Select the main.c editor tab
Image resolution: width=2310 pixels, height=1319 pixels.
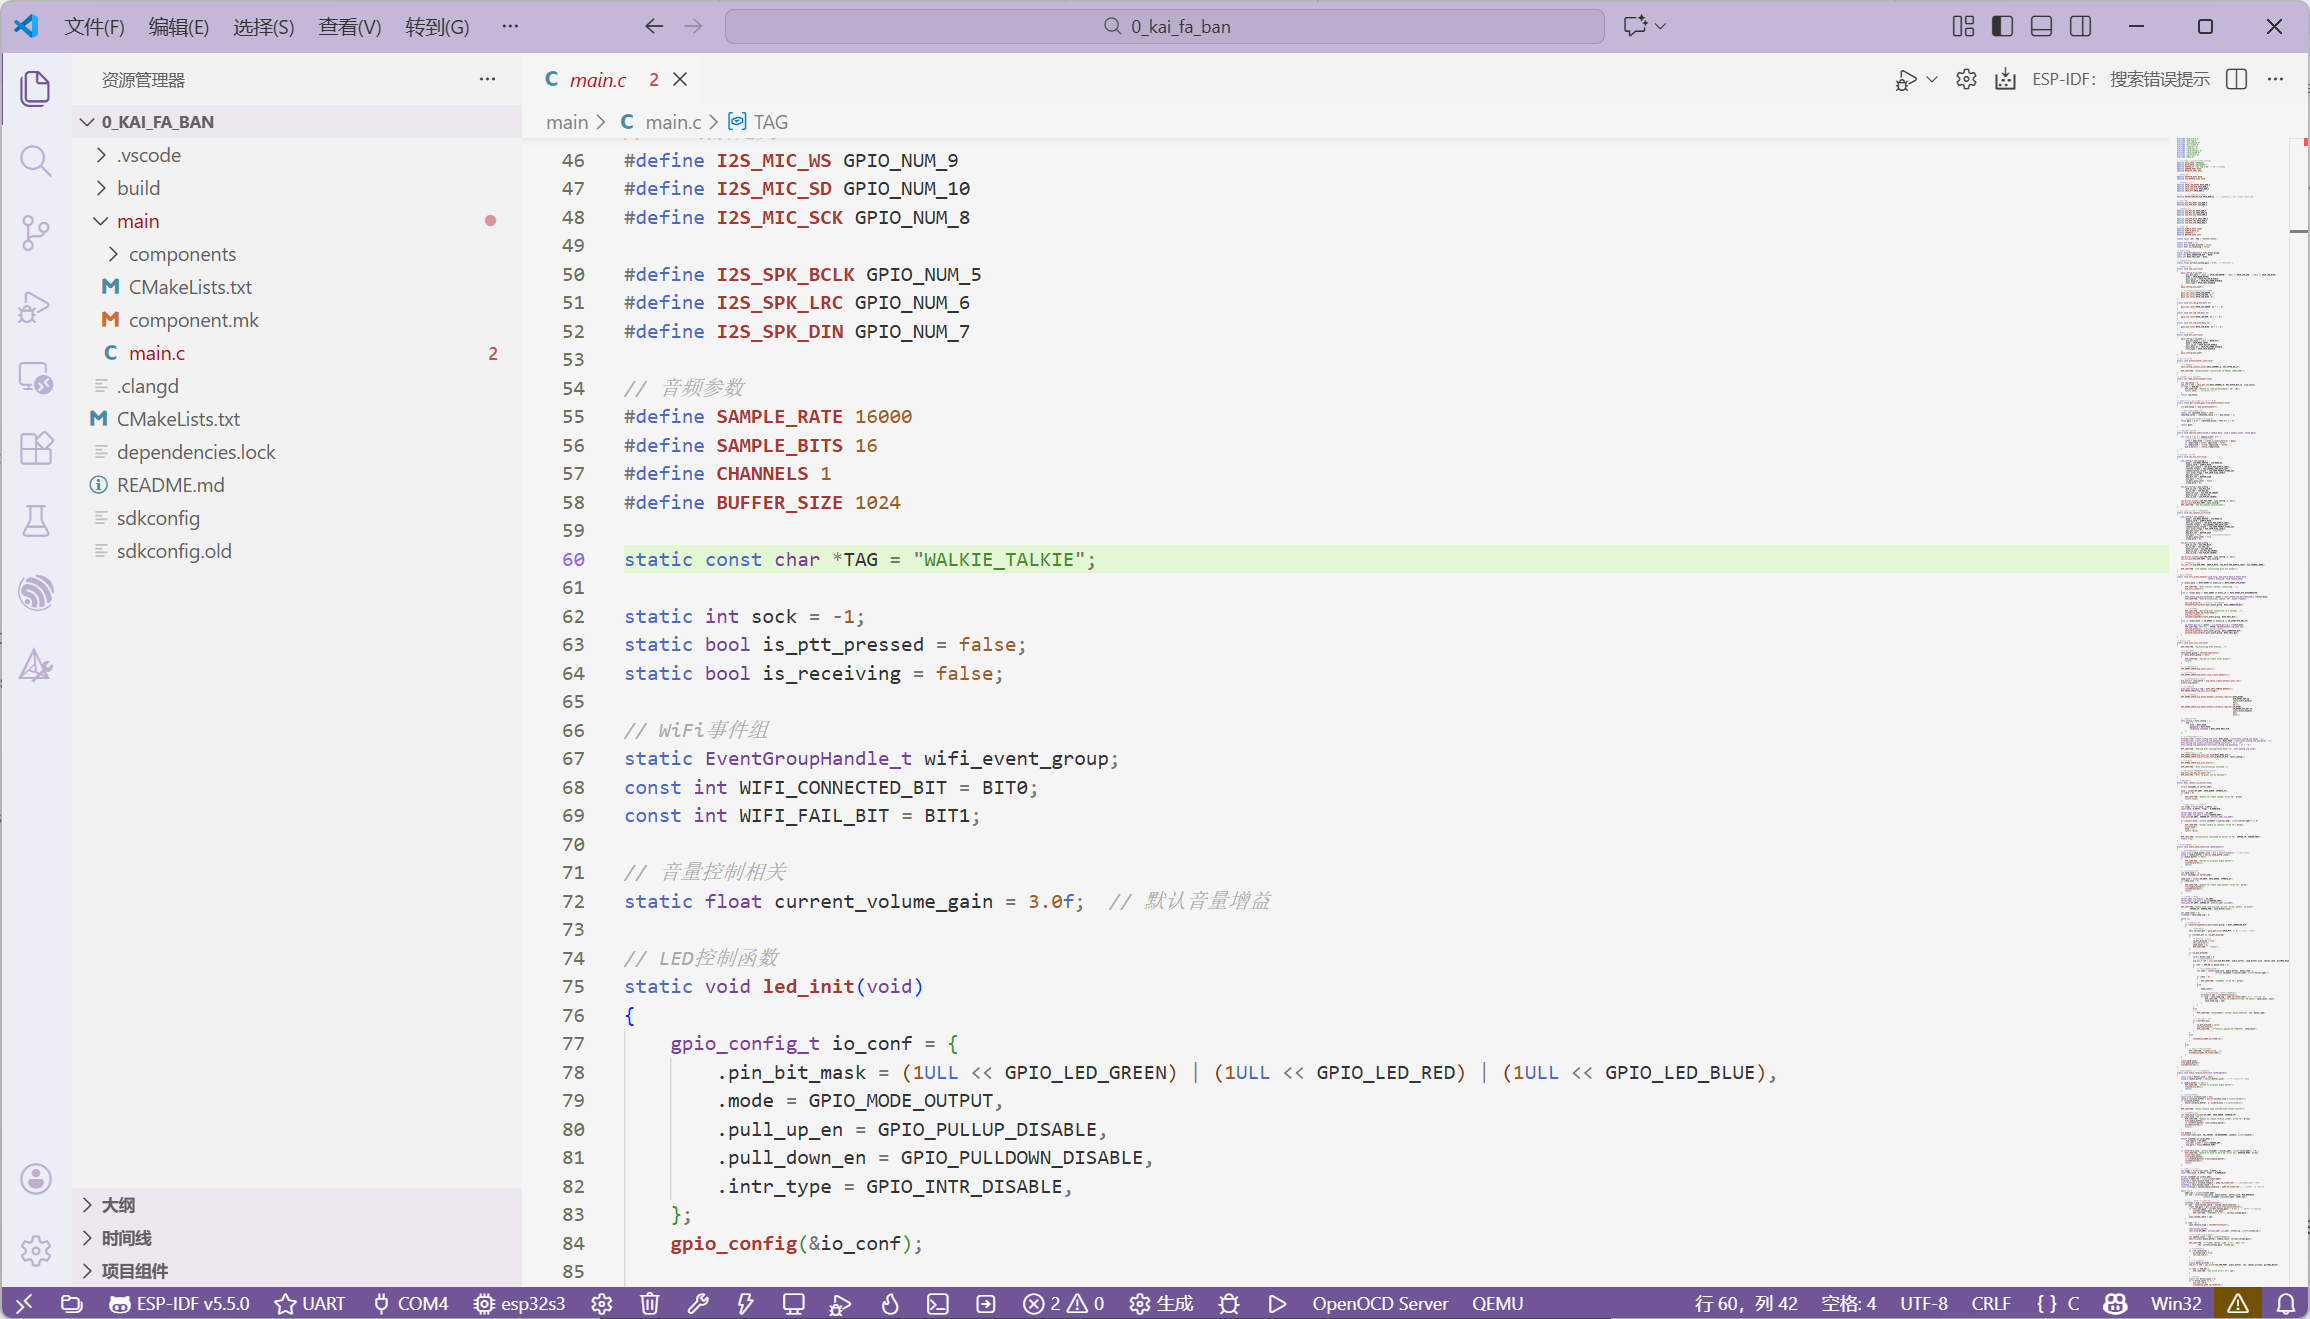[x=597, y=80]
